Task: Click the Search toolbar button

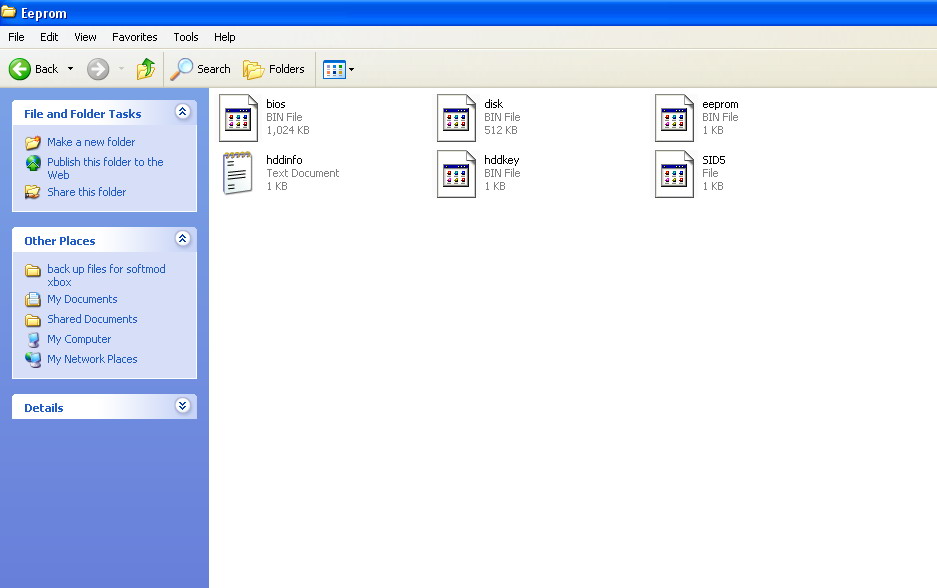Action: (x=201, y=69)
